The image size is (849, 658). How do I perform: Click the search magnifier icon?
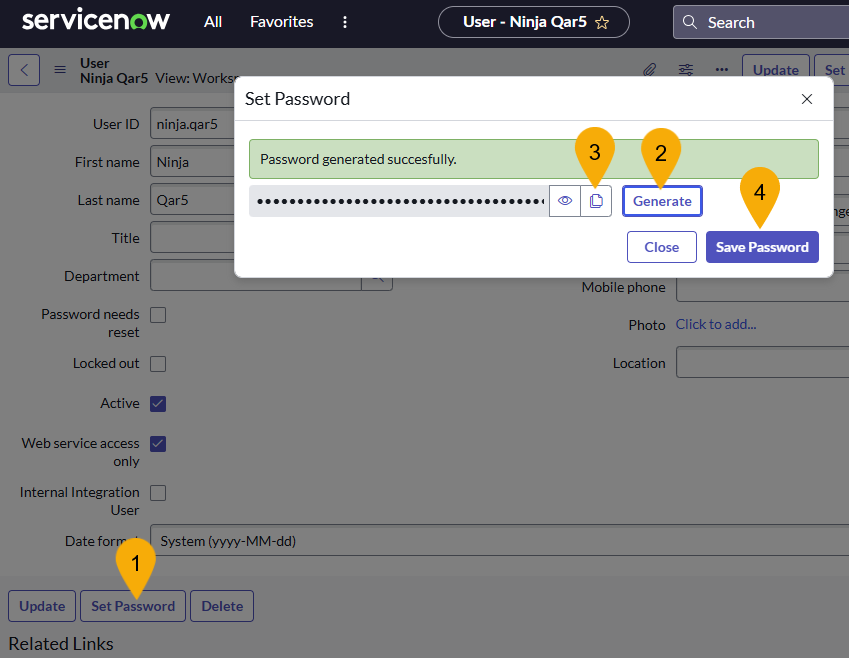coord(688,21)
